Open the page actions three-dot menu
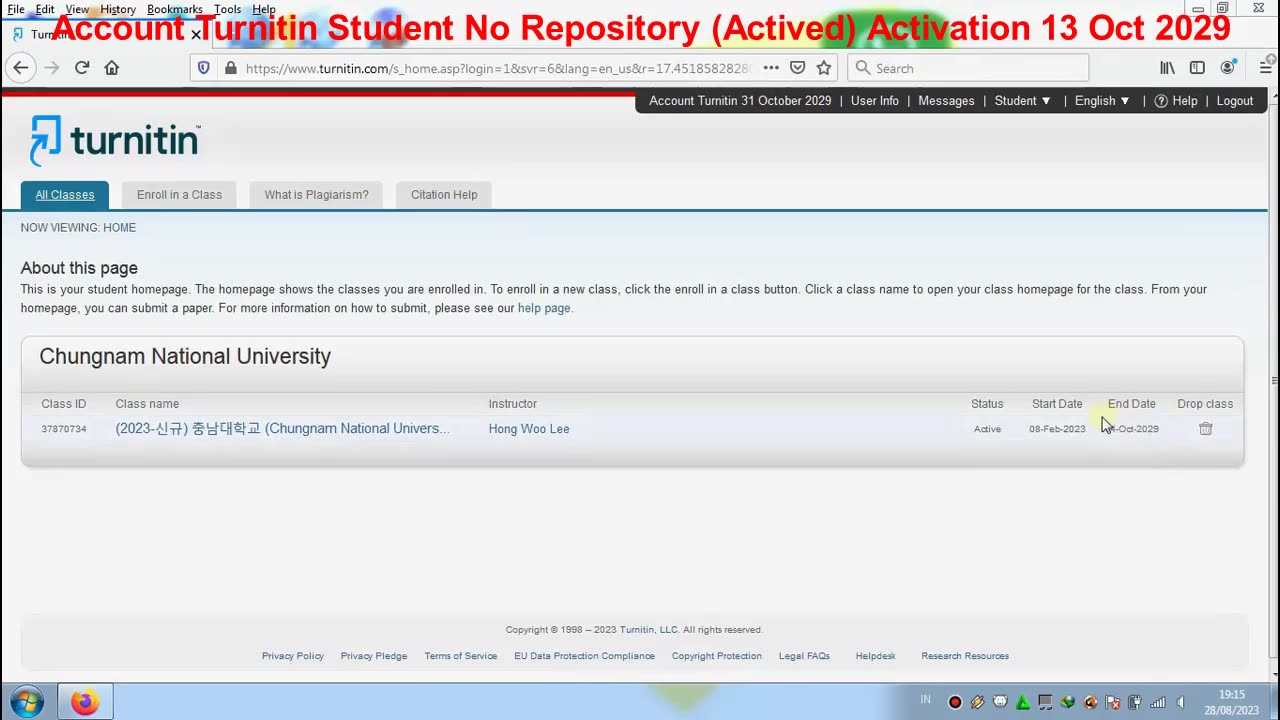This screenshot has height=720, width=1280. [771, 68]
